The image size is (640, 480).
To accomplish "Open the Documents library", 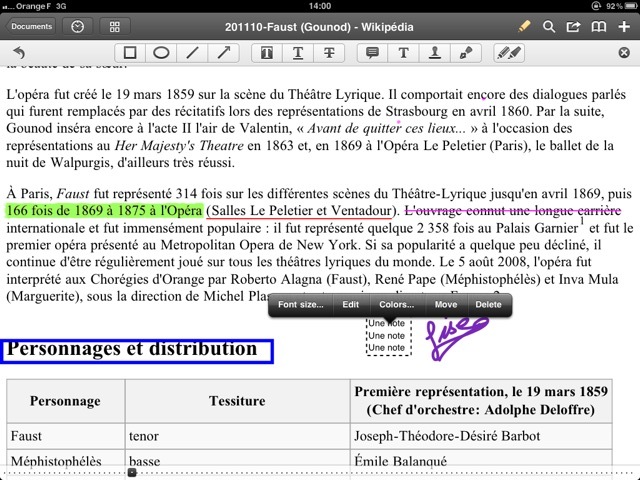I will [x=31, y=27].
